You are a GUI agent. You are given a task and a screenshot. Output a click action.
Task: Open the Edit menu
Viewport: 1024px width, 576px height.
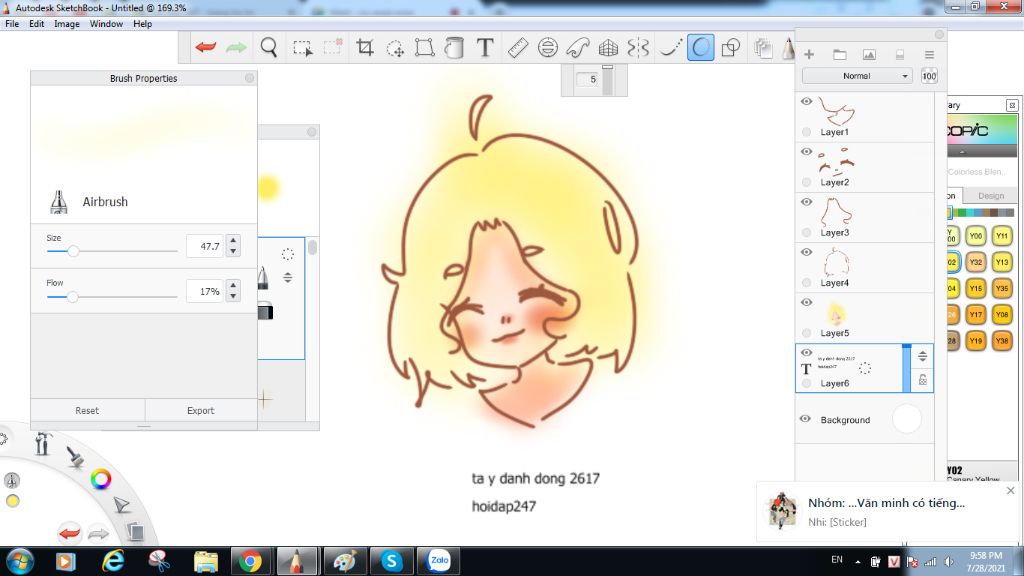(x=37, y=24)
